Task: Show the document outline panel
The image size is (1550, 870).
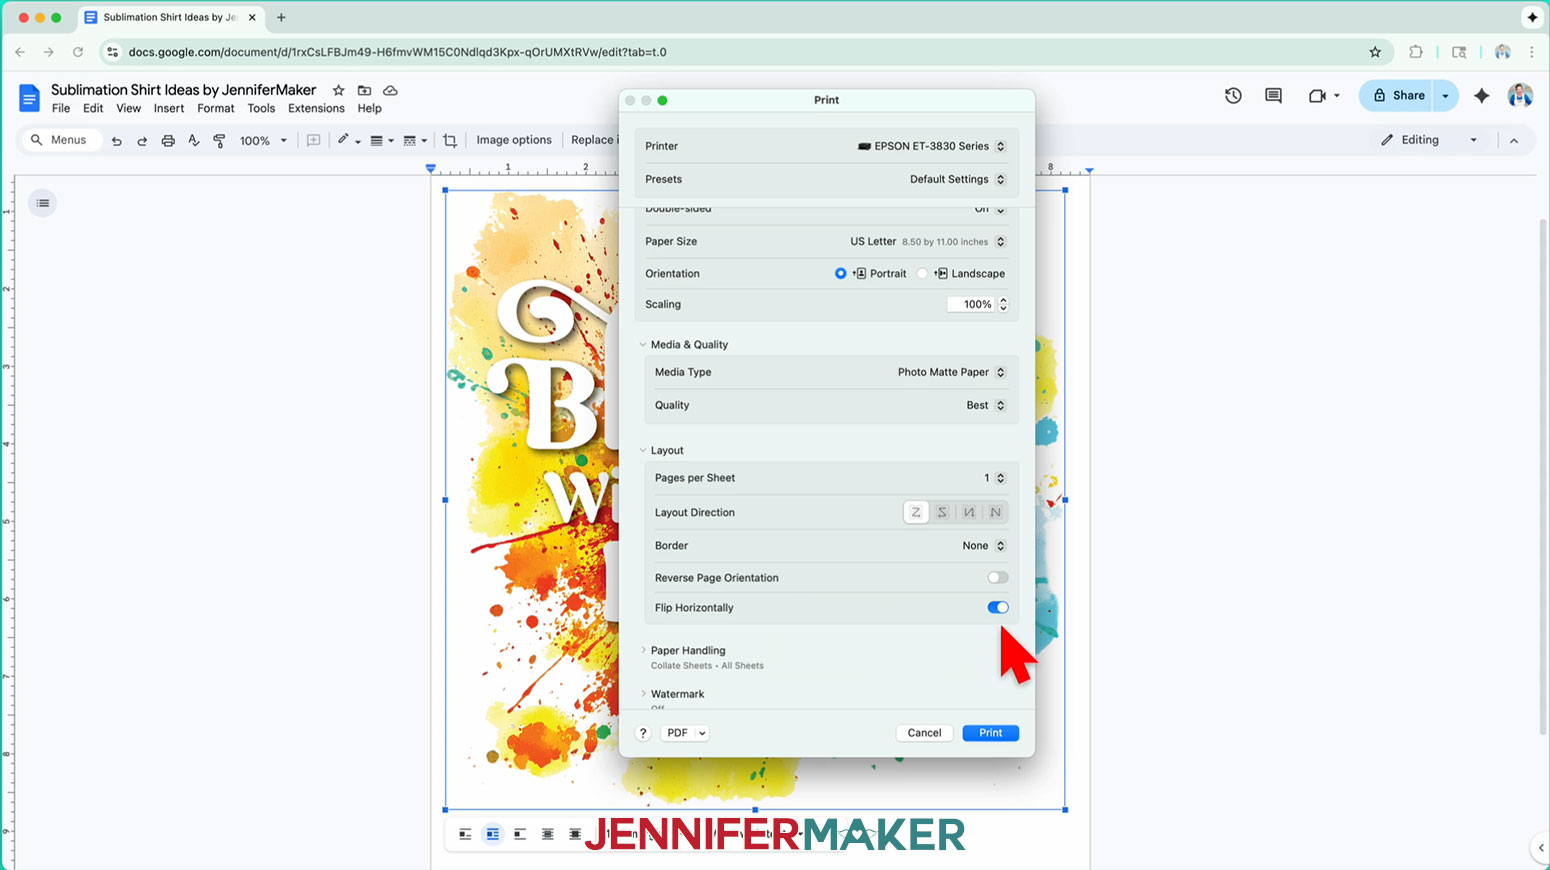Action: click(x=43, y=203)
